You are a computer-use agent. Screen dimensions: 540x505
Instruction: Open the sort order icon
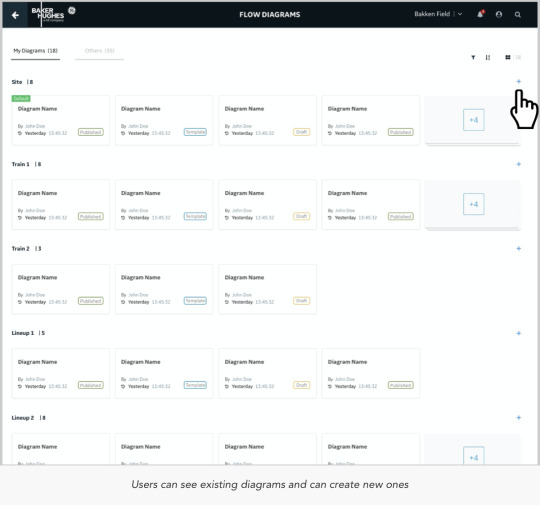click(x=488, y=58)
